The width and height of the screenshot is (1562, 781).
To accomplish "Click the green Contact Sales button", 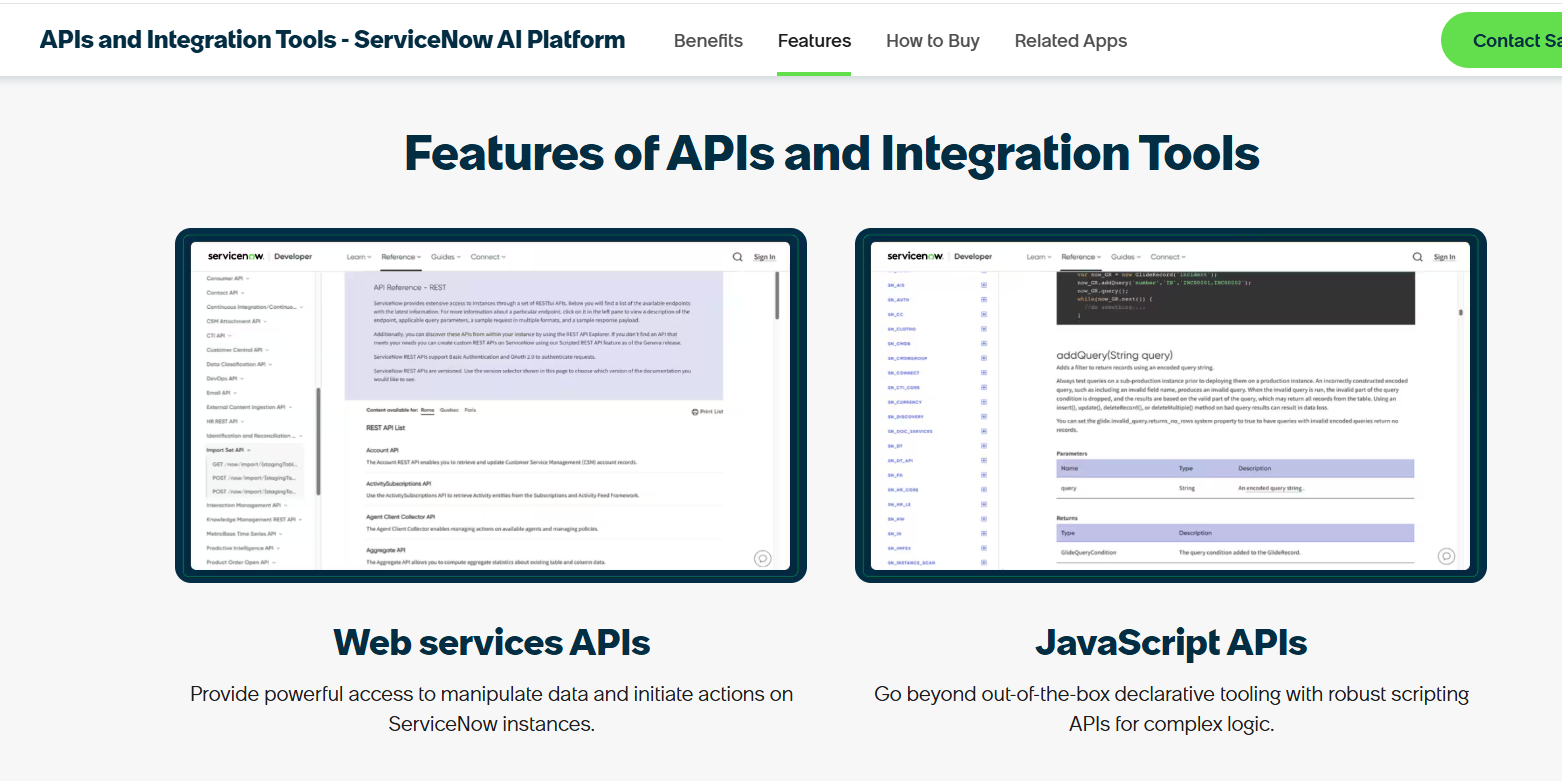I will click(x=1502, y=40).
